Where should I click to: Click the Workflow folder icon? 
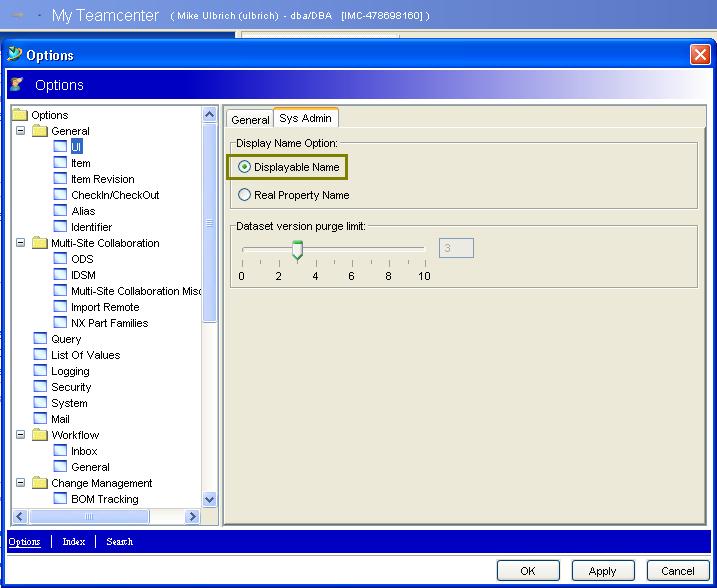point(40,435)
